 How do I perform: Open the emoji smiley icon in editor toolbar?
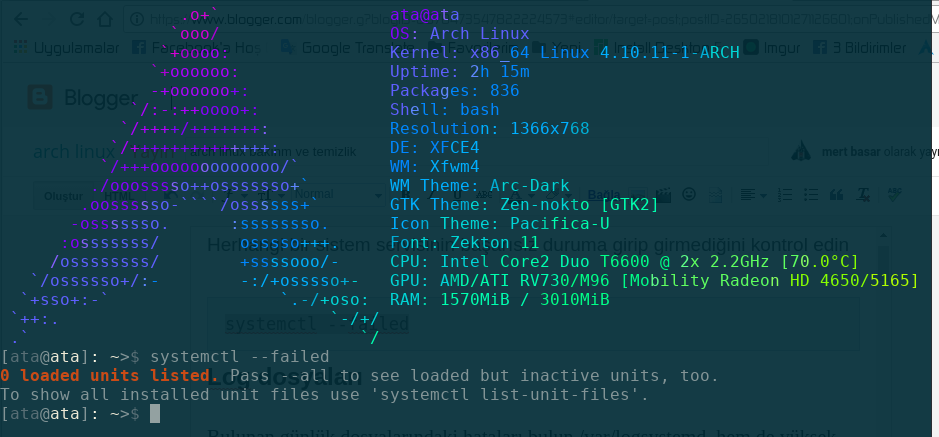click(690, 193)
